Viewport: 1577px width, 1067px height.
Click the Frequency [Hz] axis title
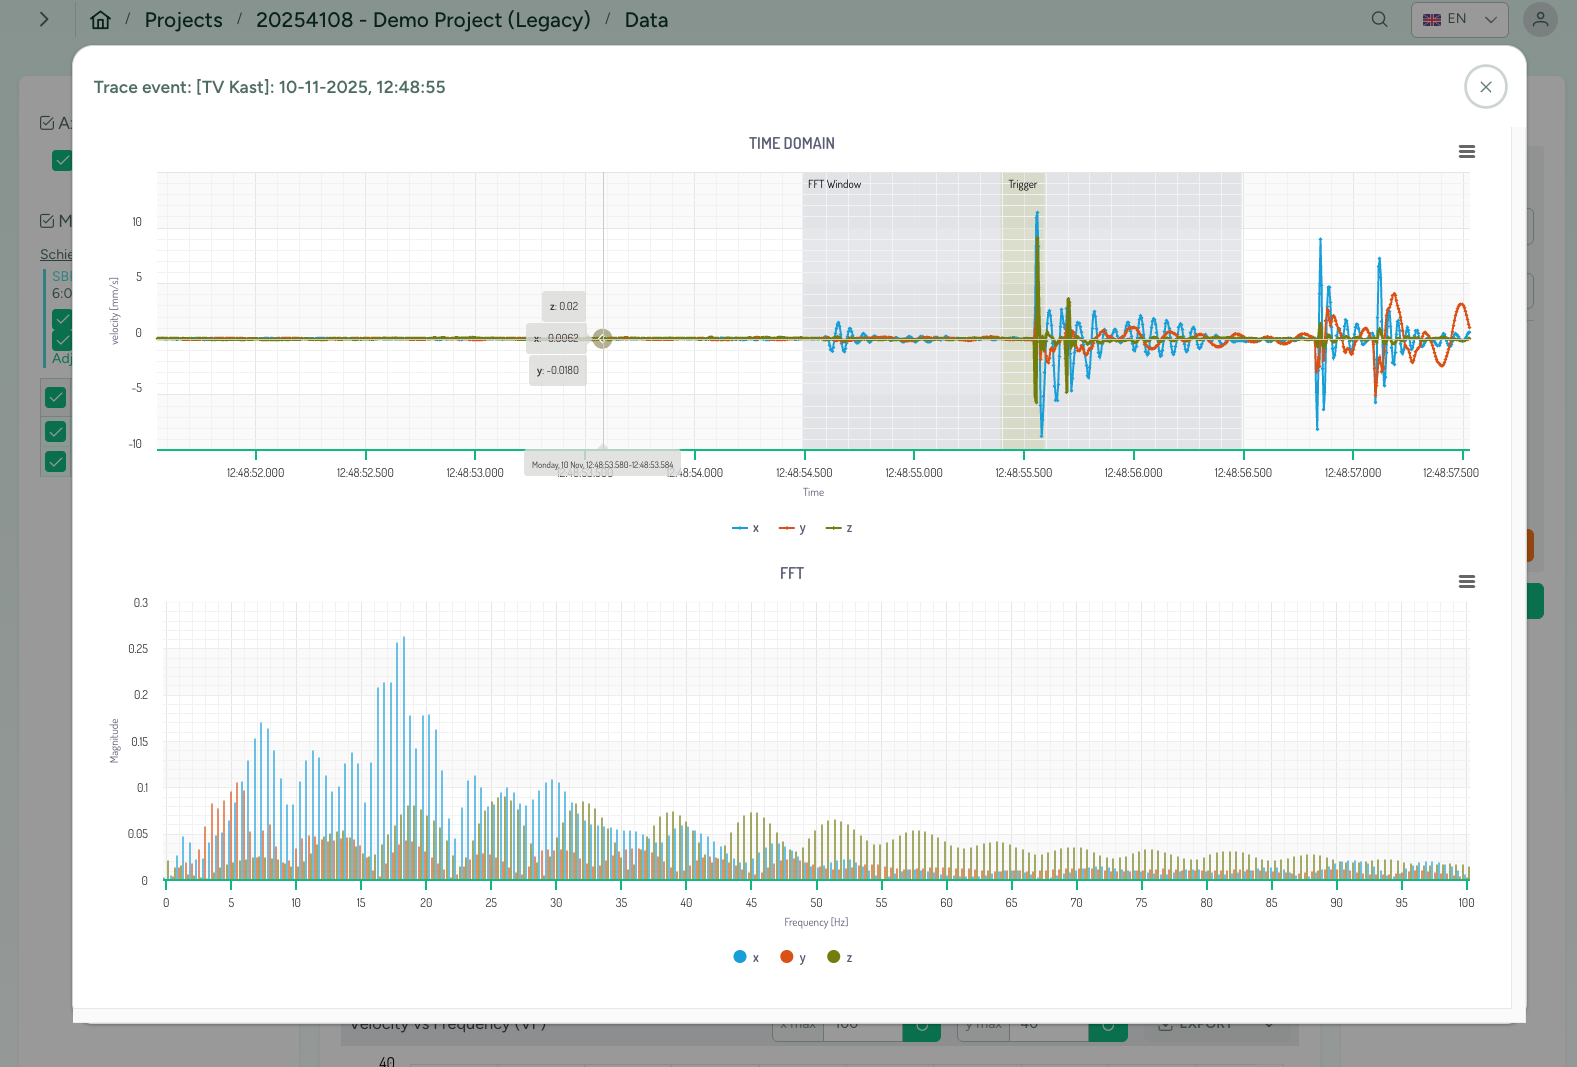tap(816, 922)
